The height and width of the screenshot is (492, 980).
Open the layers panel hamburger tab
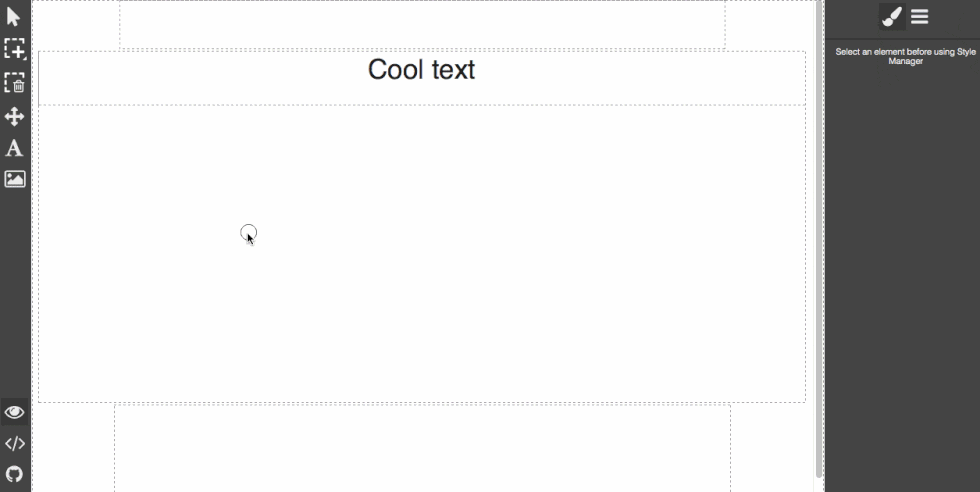(x=919, y=17)
